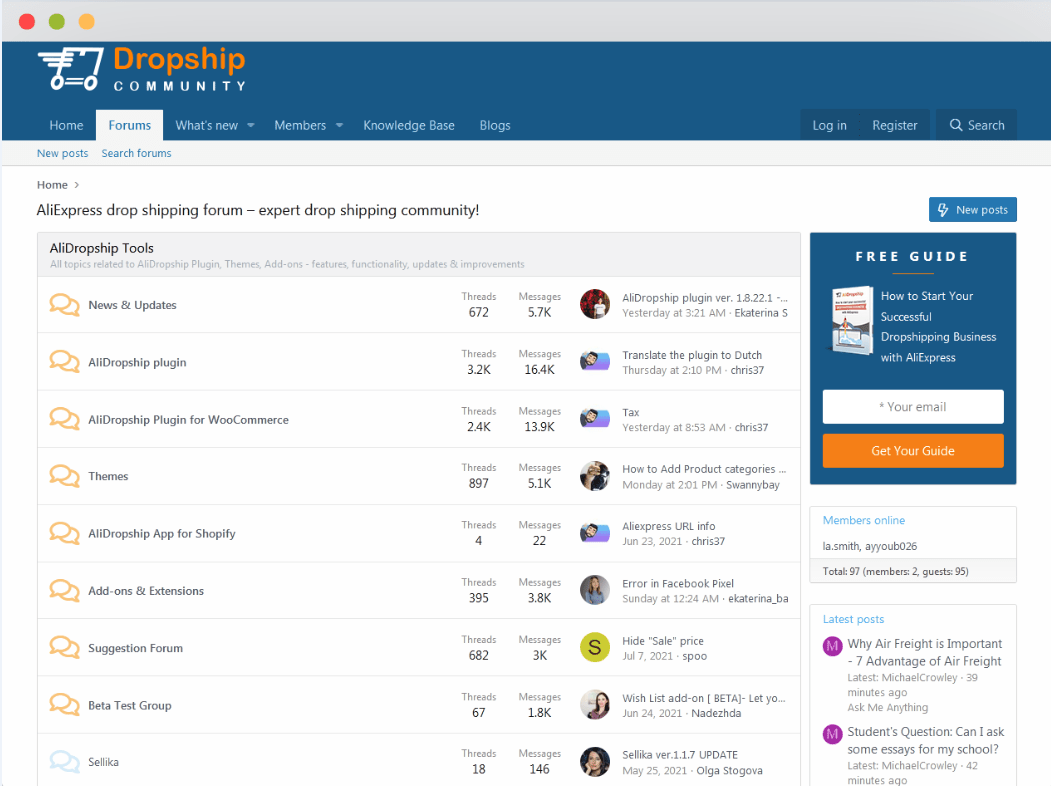Open Why Air Freight is Important post
Viewport: 1051px width, 786px height.
[924, 652]
